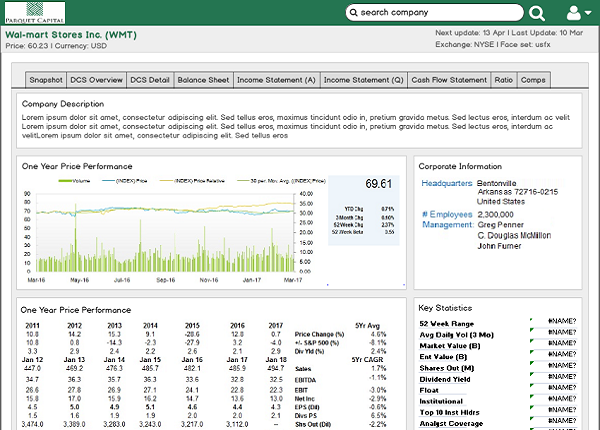This screenshot has width=600, height=430.
Task: Open the user account profile icon
Action: (573, 13)
